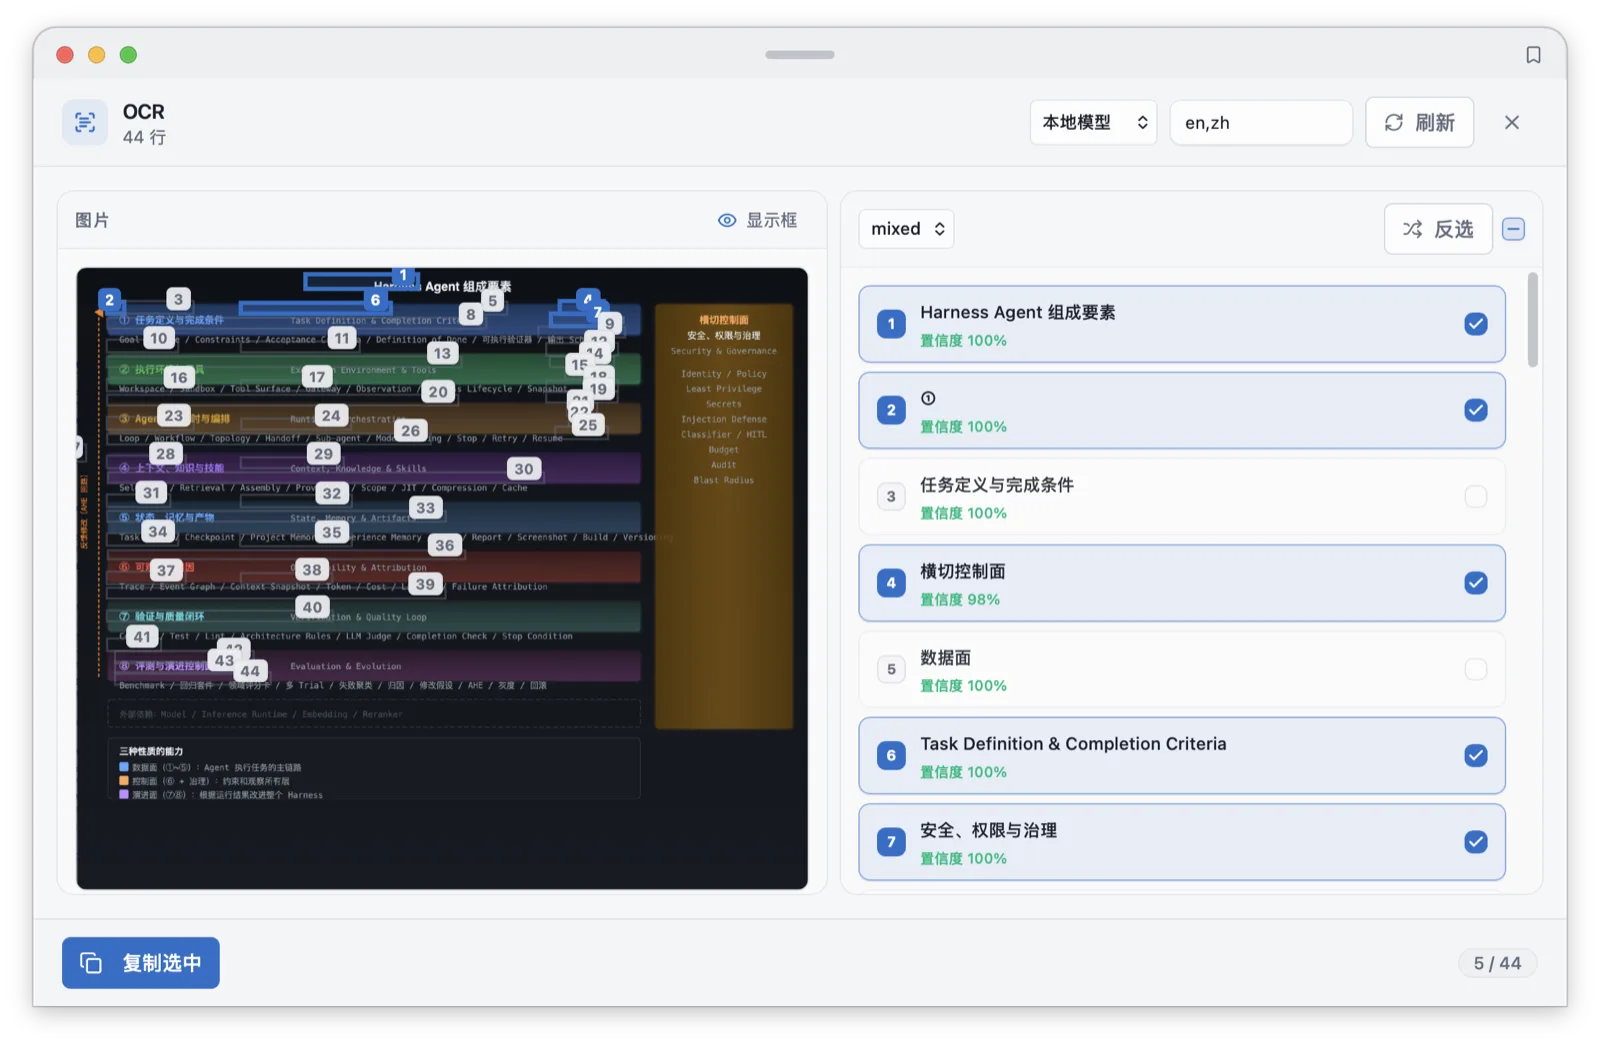The height and width of the screenshot is (1045, 1600).
Task: Click box marker 41 on image
Action: (x=143, y=637)
